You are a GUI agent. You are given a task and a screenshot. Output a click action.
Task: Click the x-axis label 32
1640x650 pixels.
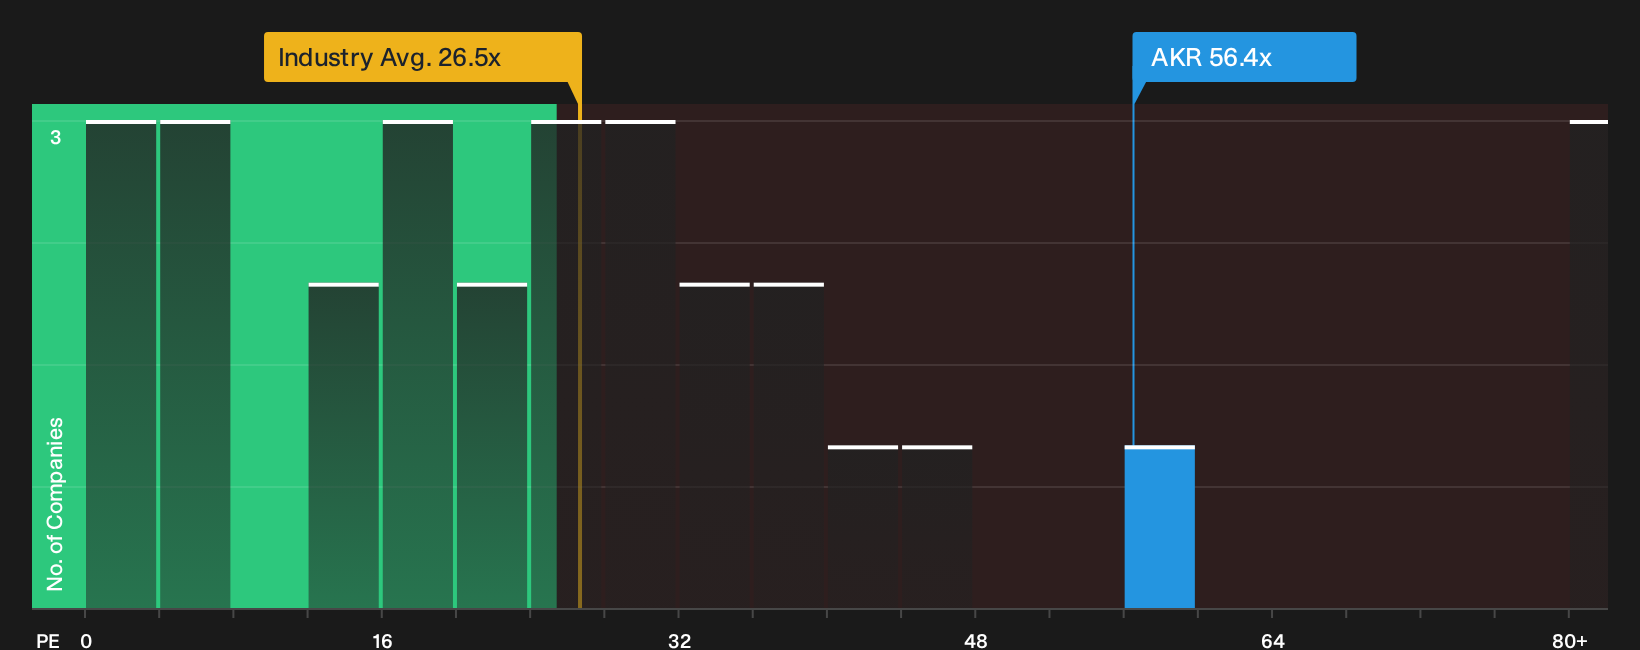click(679, 640)
